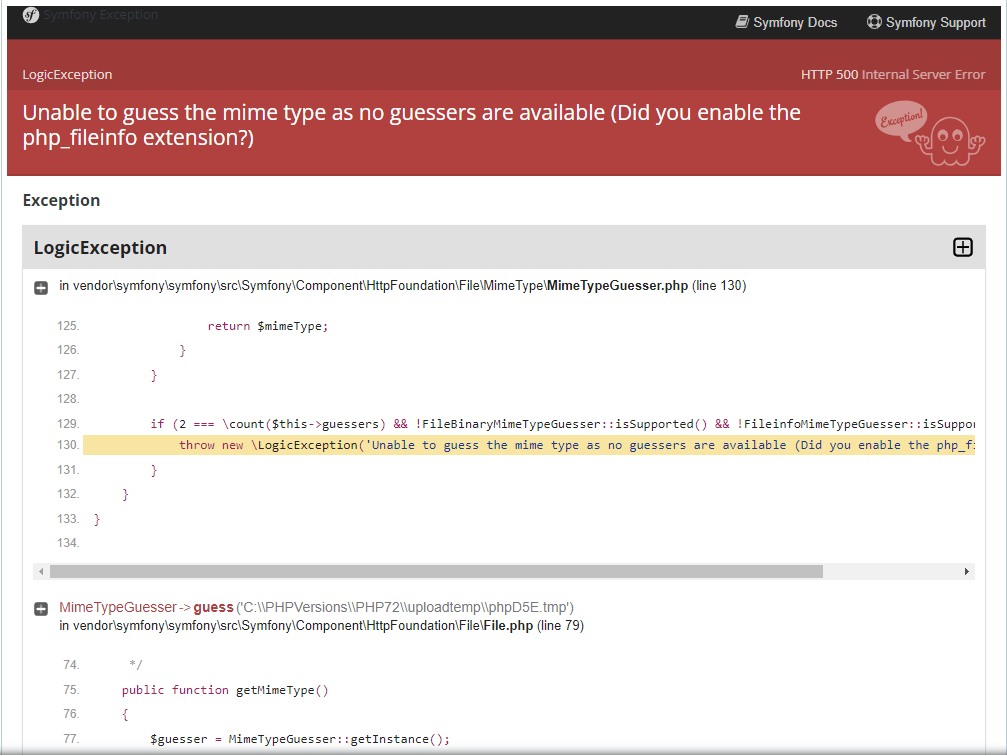Viewport: 1007px width, 756px height.
Task: Click the horizontal code scrollbar thumb
Action: coord(436,572)
